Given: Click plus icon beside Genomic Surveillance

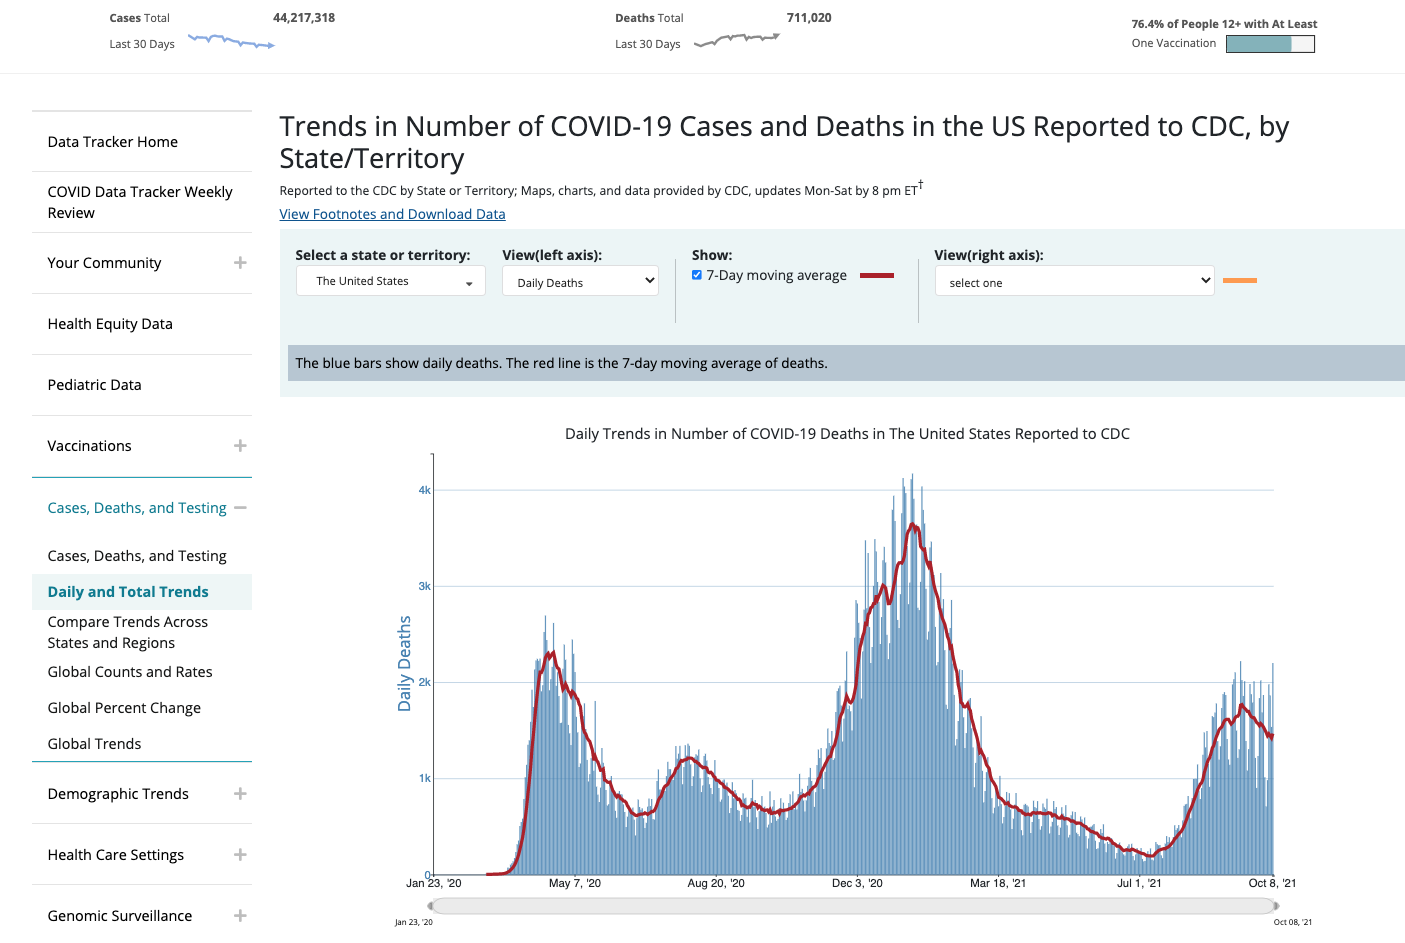Looking at the screenshot, I should tap(240, 915).
